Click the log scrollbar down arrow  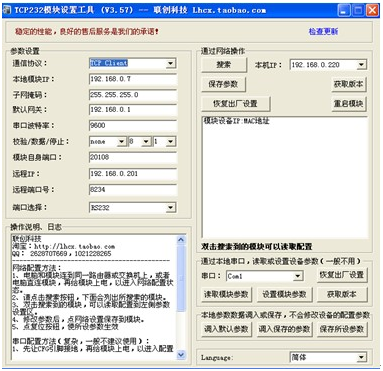tap(181, 355)
